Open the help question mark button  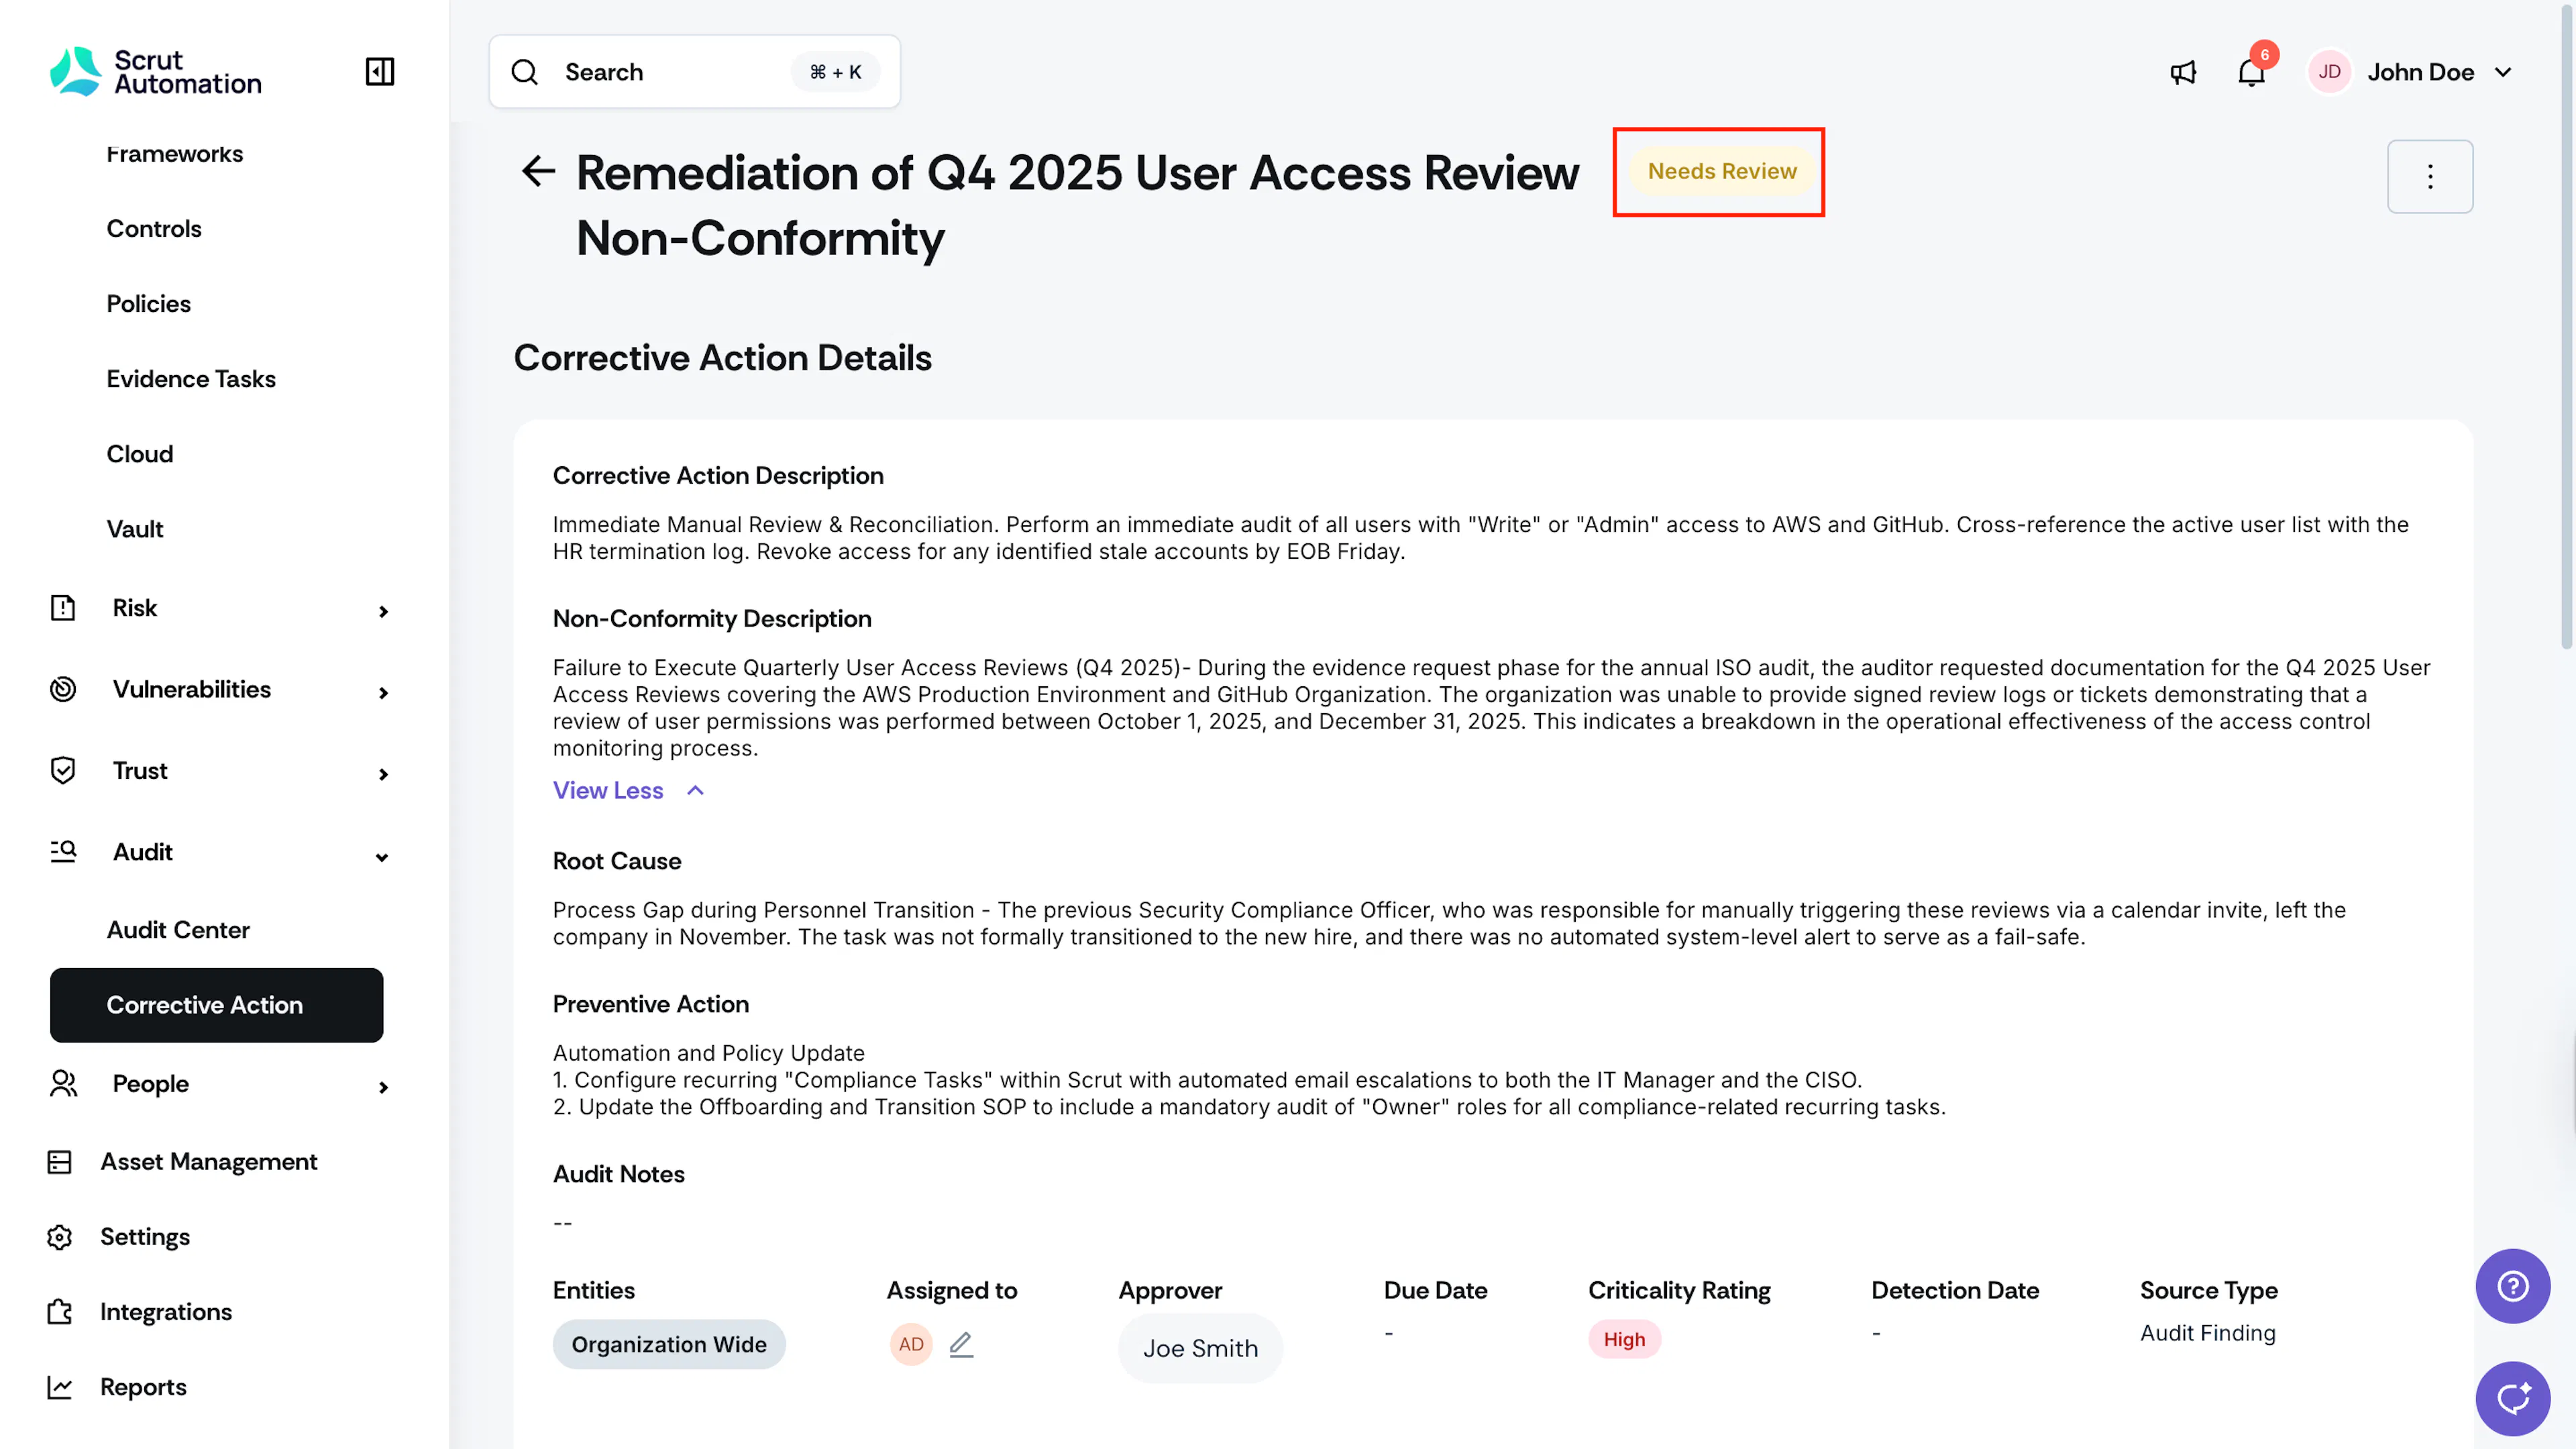(x=2512, y=1286)
